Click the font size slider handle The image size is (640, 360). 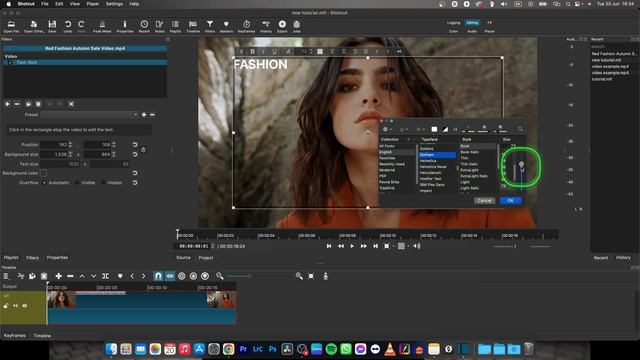tap(521, 164)
